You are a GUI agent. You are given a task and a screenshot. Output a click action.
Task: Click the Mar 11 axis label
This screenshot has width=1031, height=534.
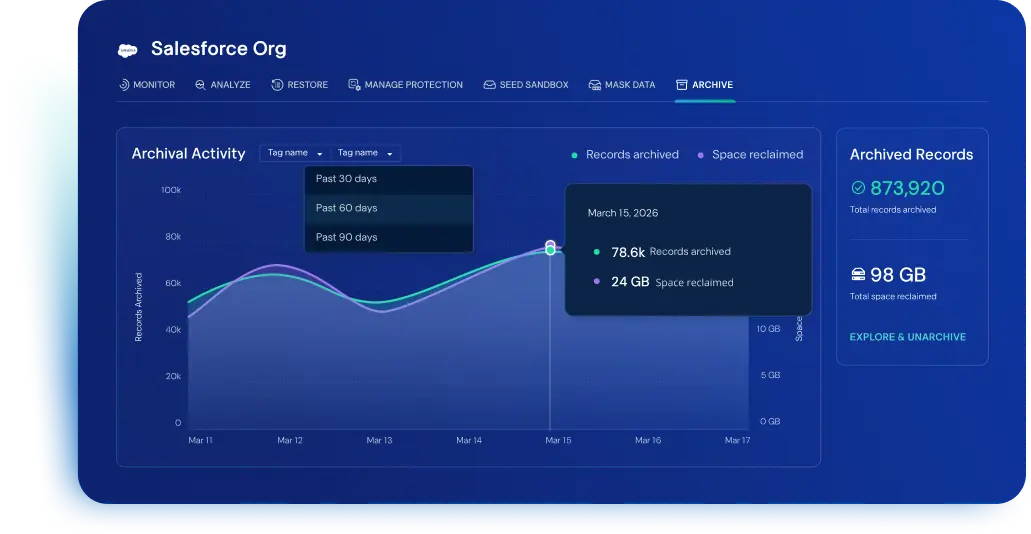pyautogui.click(x=201, y=441)
